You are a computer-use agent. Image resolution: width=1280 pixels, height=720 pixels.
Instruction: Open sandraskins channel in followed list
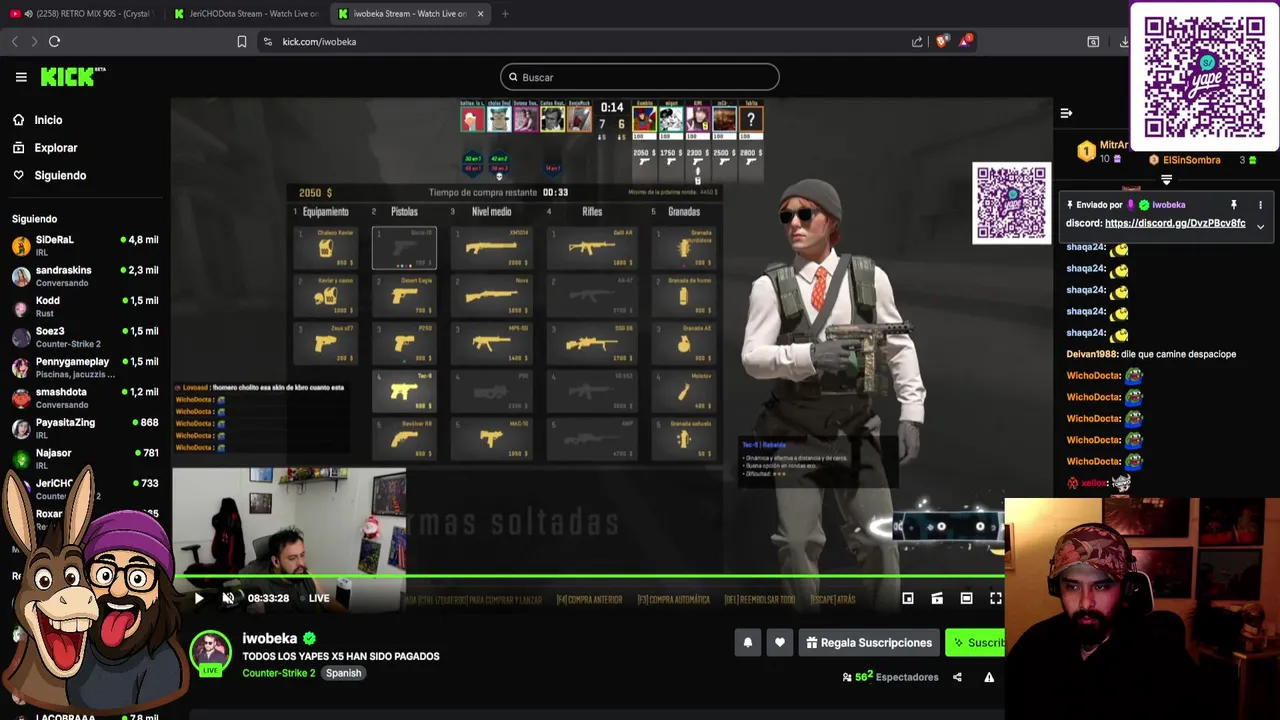point(85,276)
